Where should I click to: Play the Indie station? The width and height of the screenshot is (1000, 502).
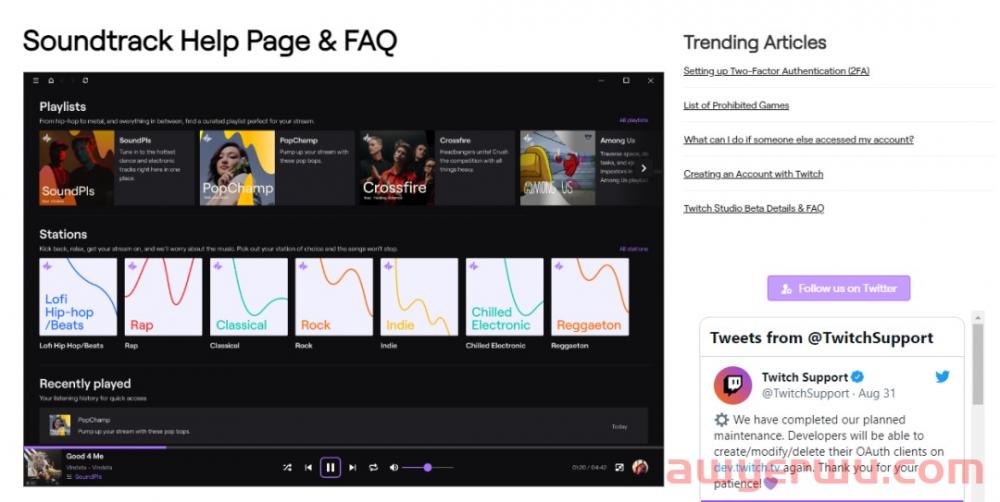pyautogui.click(x=419, y=297)
